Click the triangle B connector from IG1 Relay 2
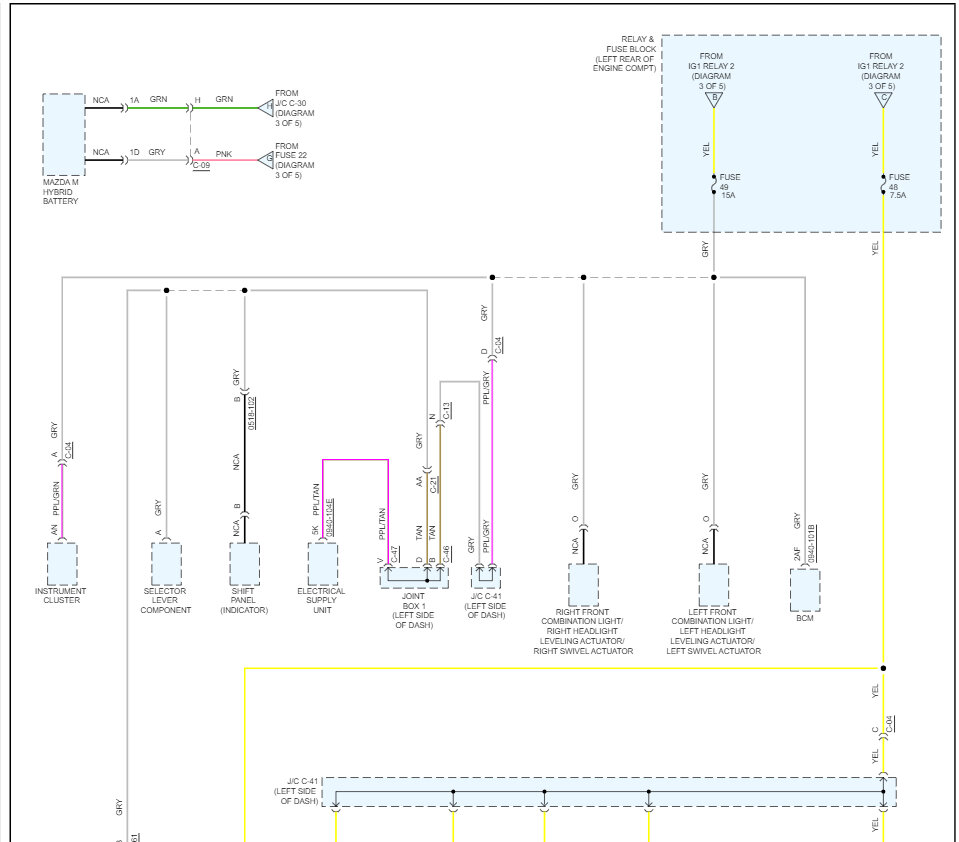The width and height of the screenshot is (959, 842). click(x=714, y=99)
